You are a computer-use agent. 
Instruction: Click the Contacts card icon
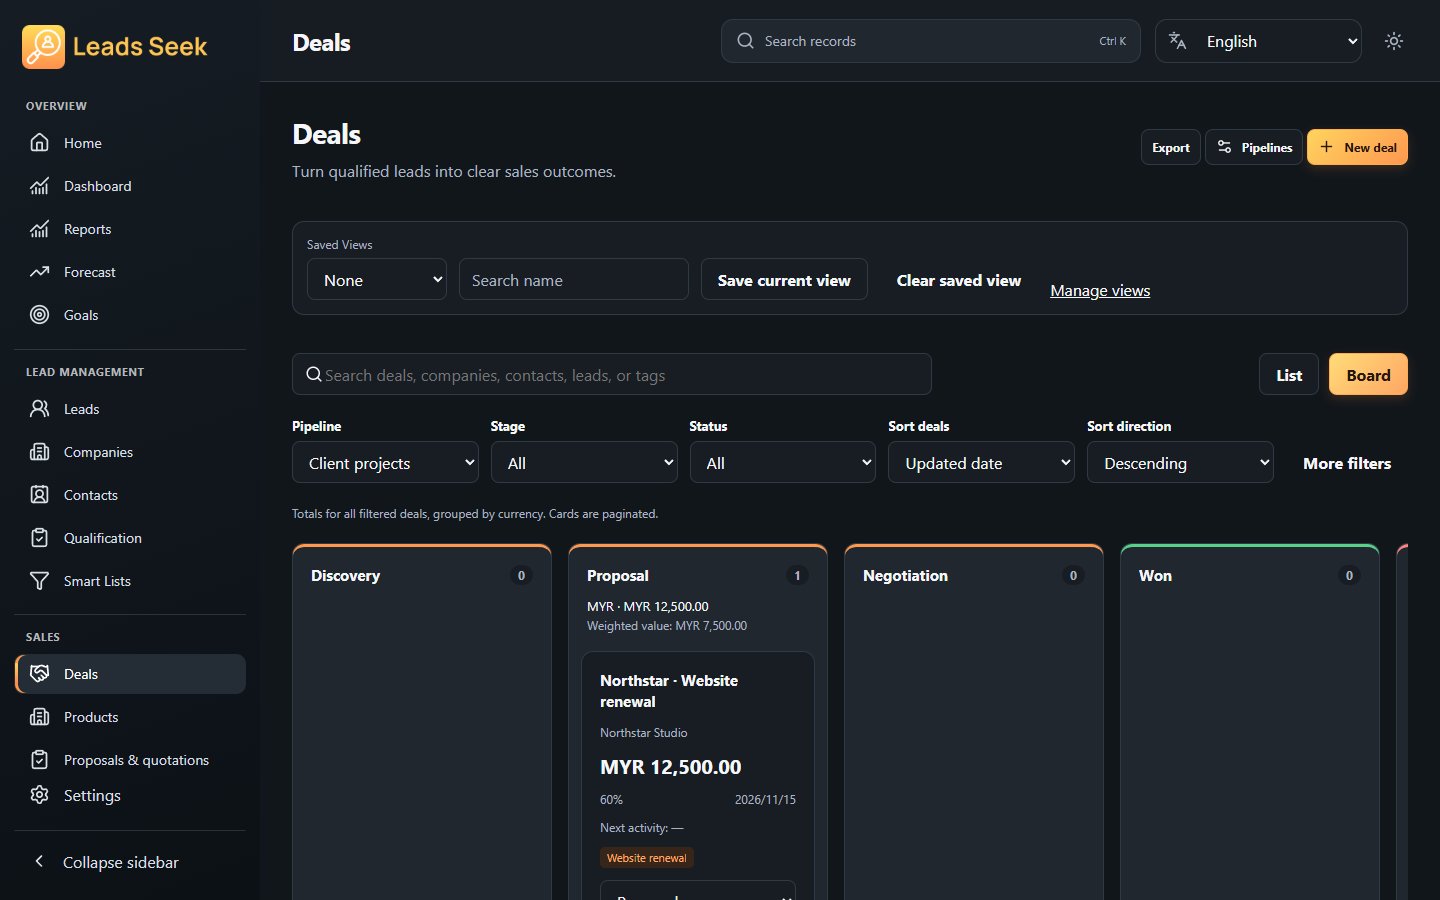tap(39, 495)
